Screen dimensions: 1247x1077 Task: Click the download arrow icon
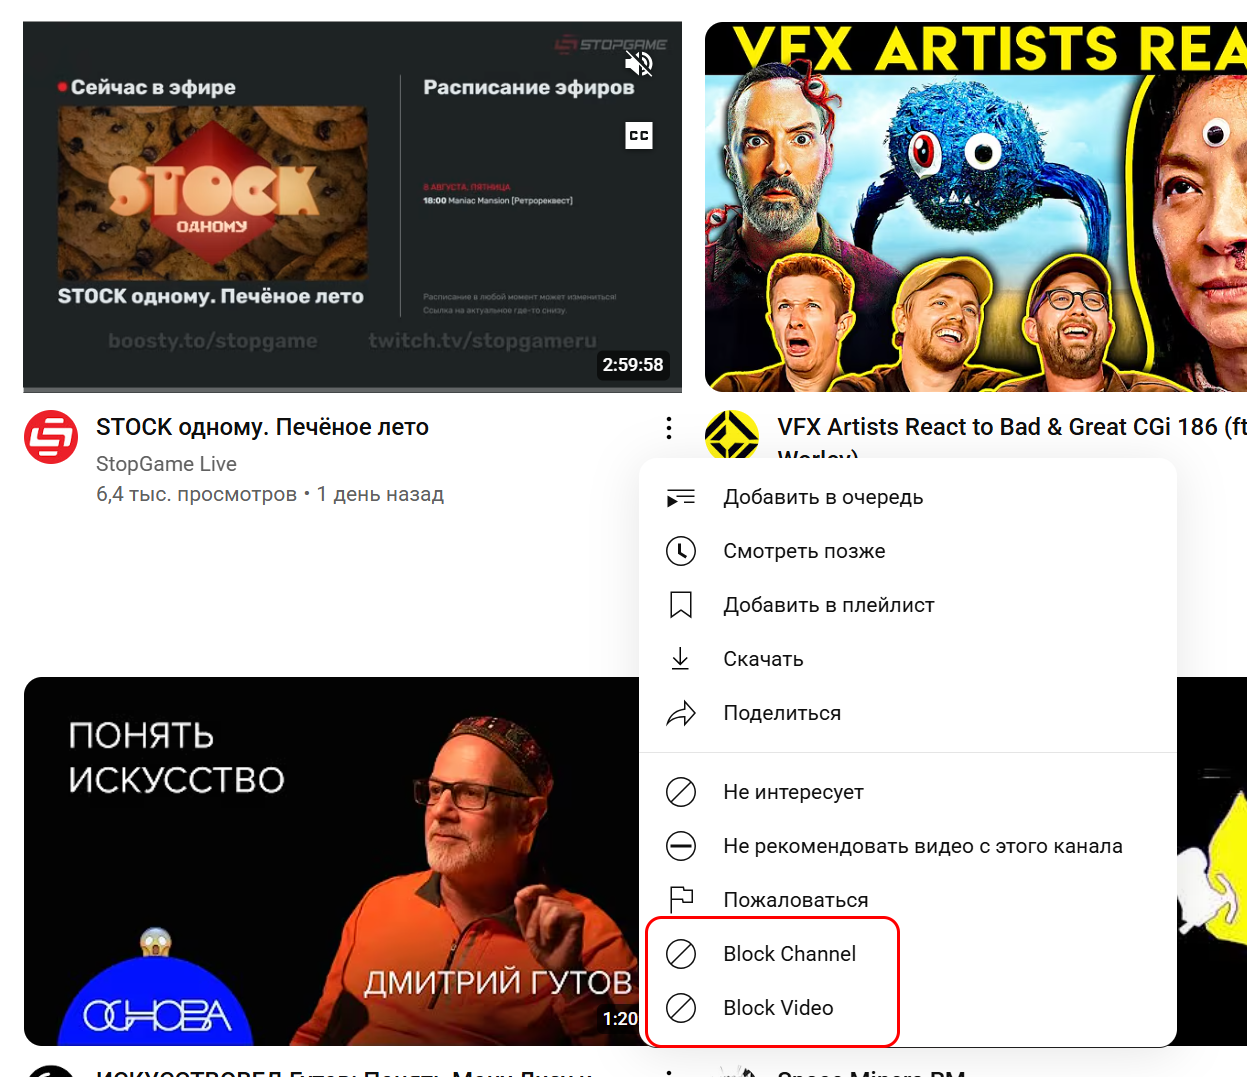click(681, 659)
